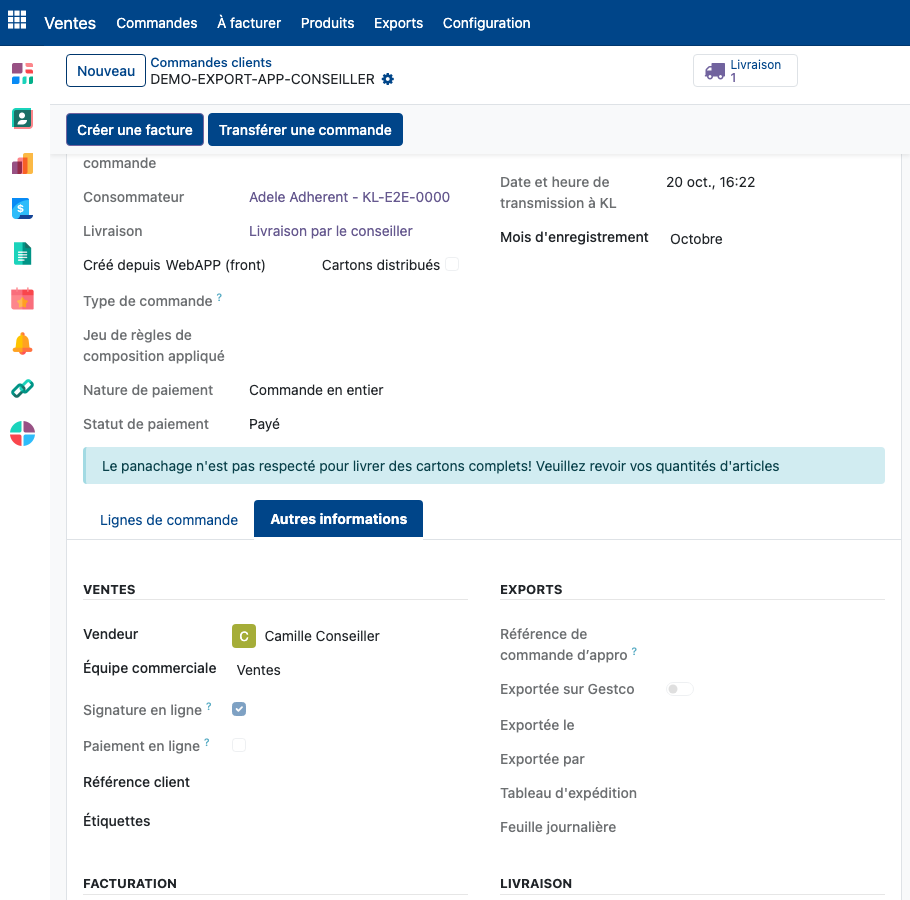Image resolution: width=910 pixels, height=900 pixels.
Task: Open the Livraison smart button with truck
Action: [x=745, y=71]
